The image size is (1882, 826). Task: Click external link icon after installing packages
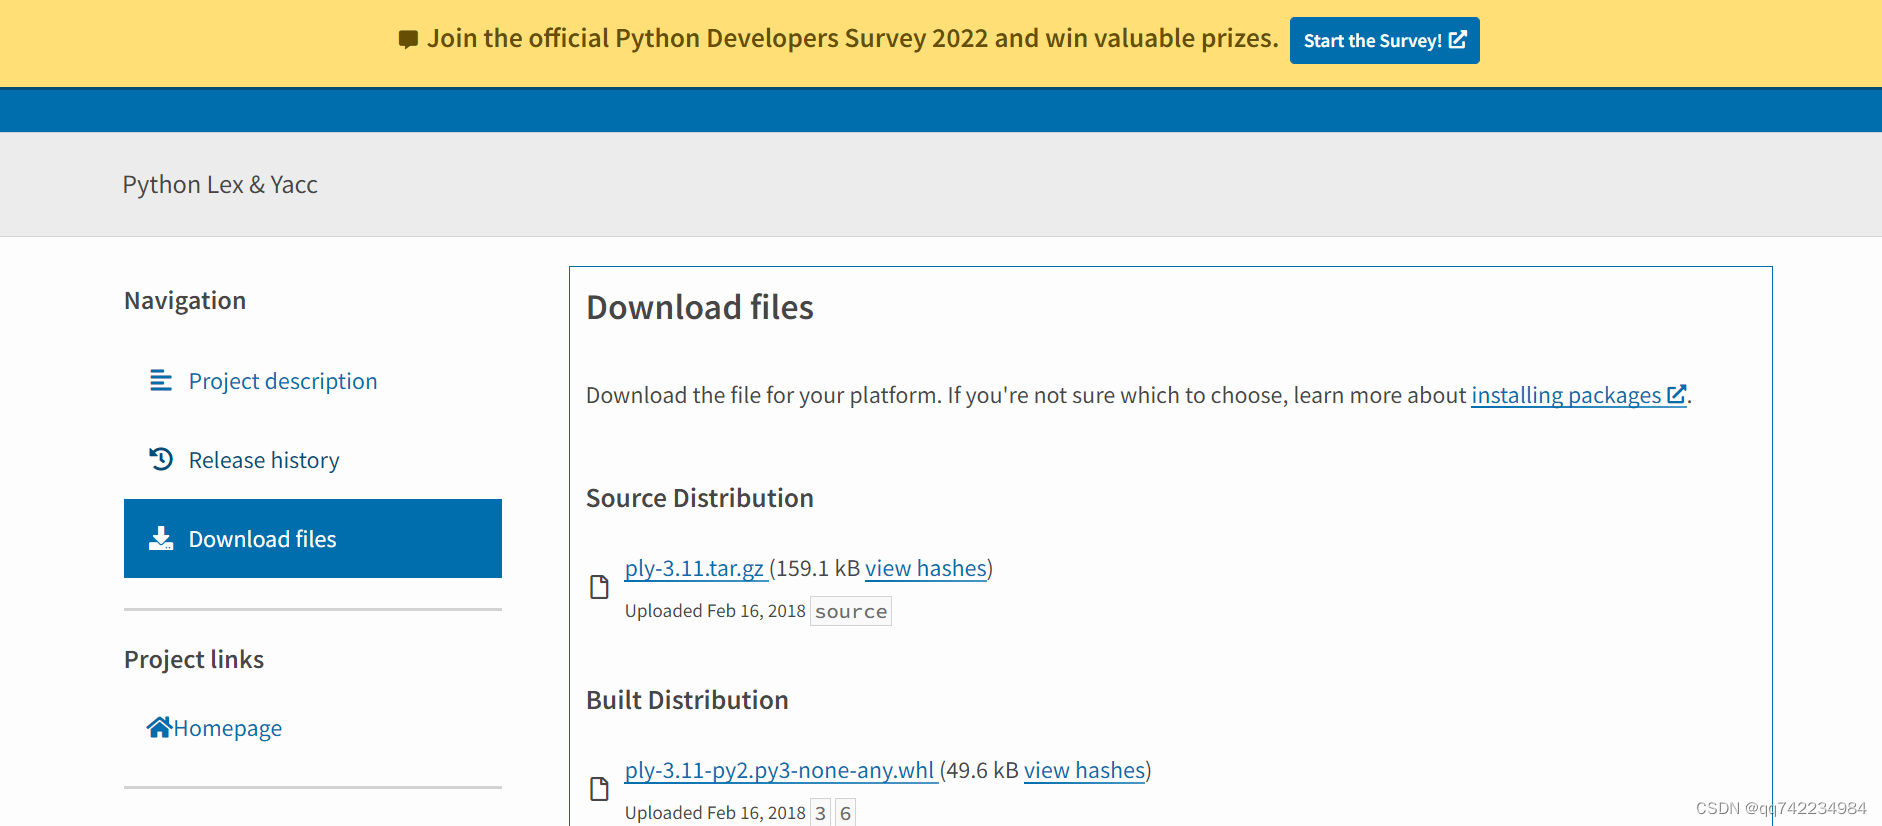point(1676,395)
